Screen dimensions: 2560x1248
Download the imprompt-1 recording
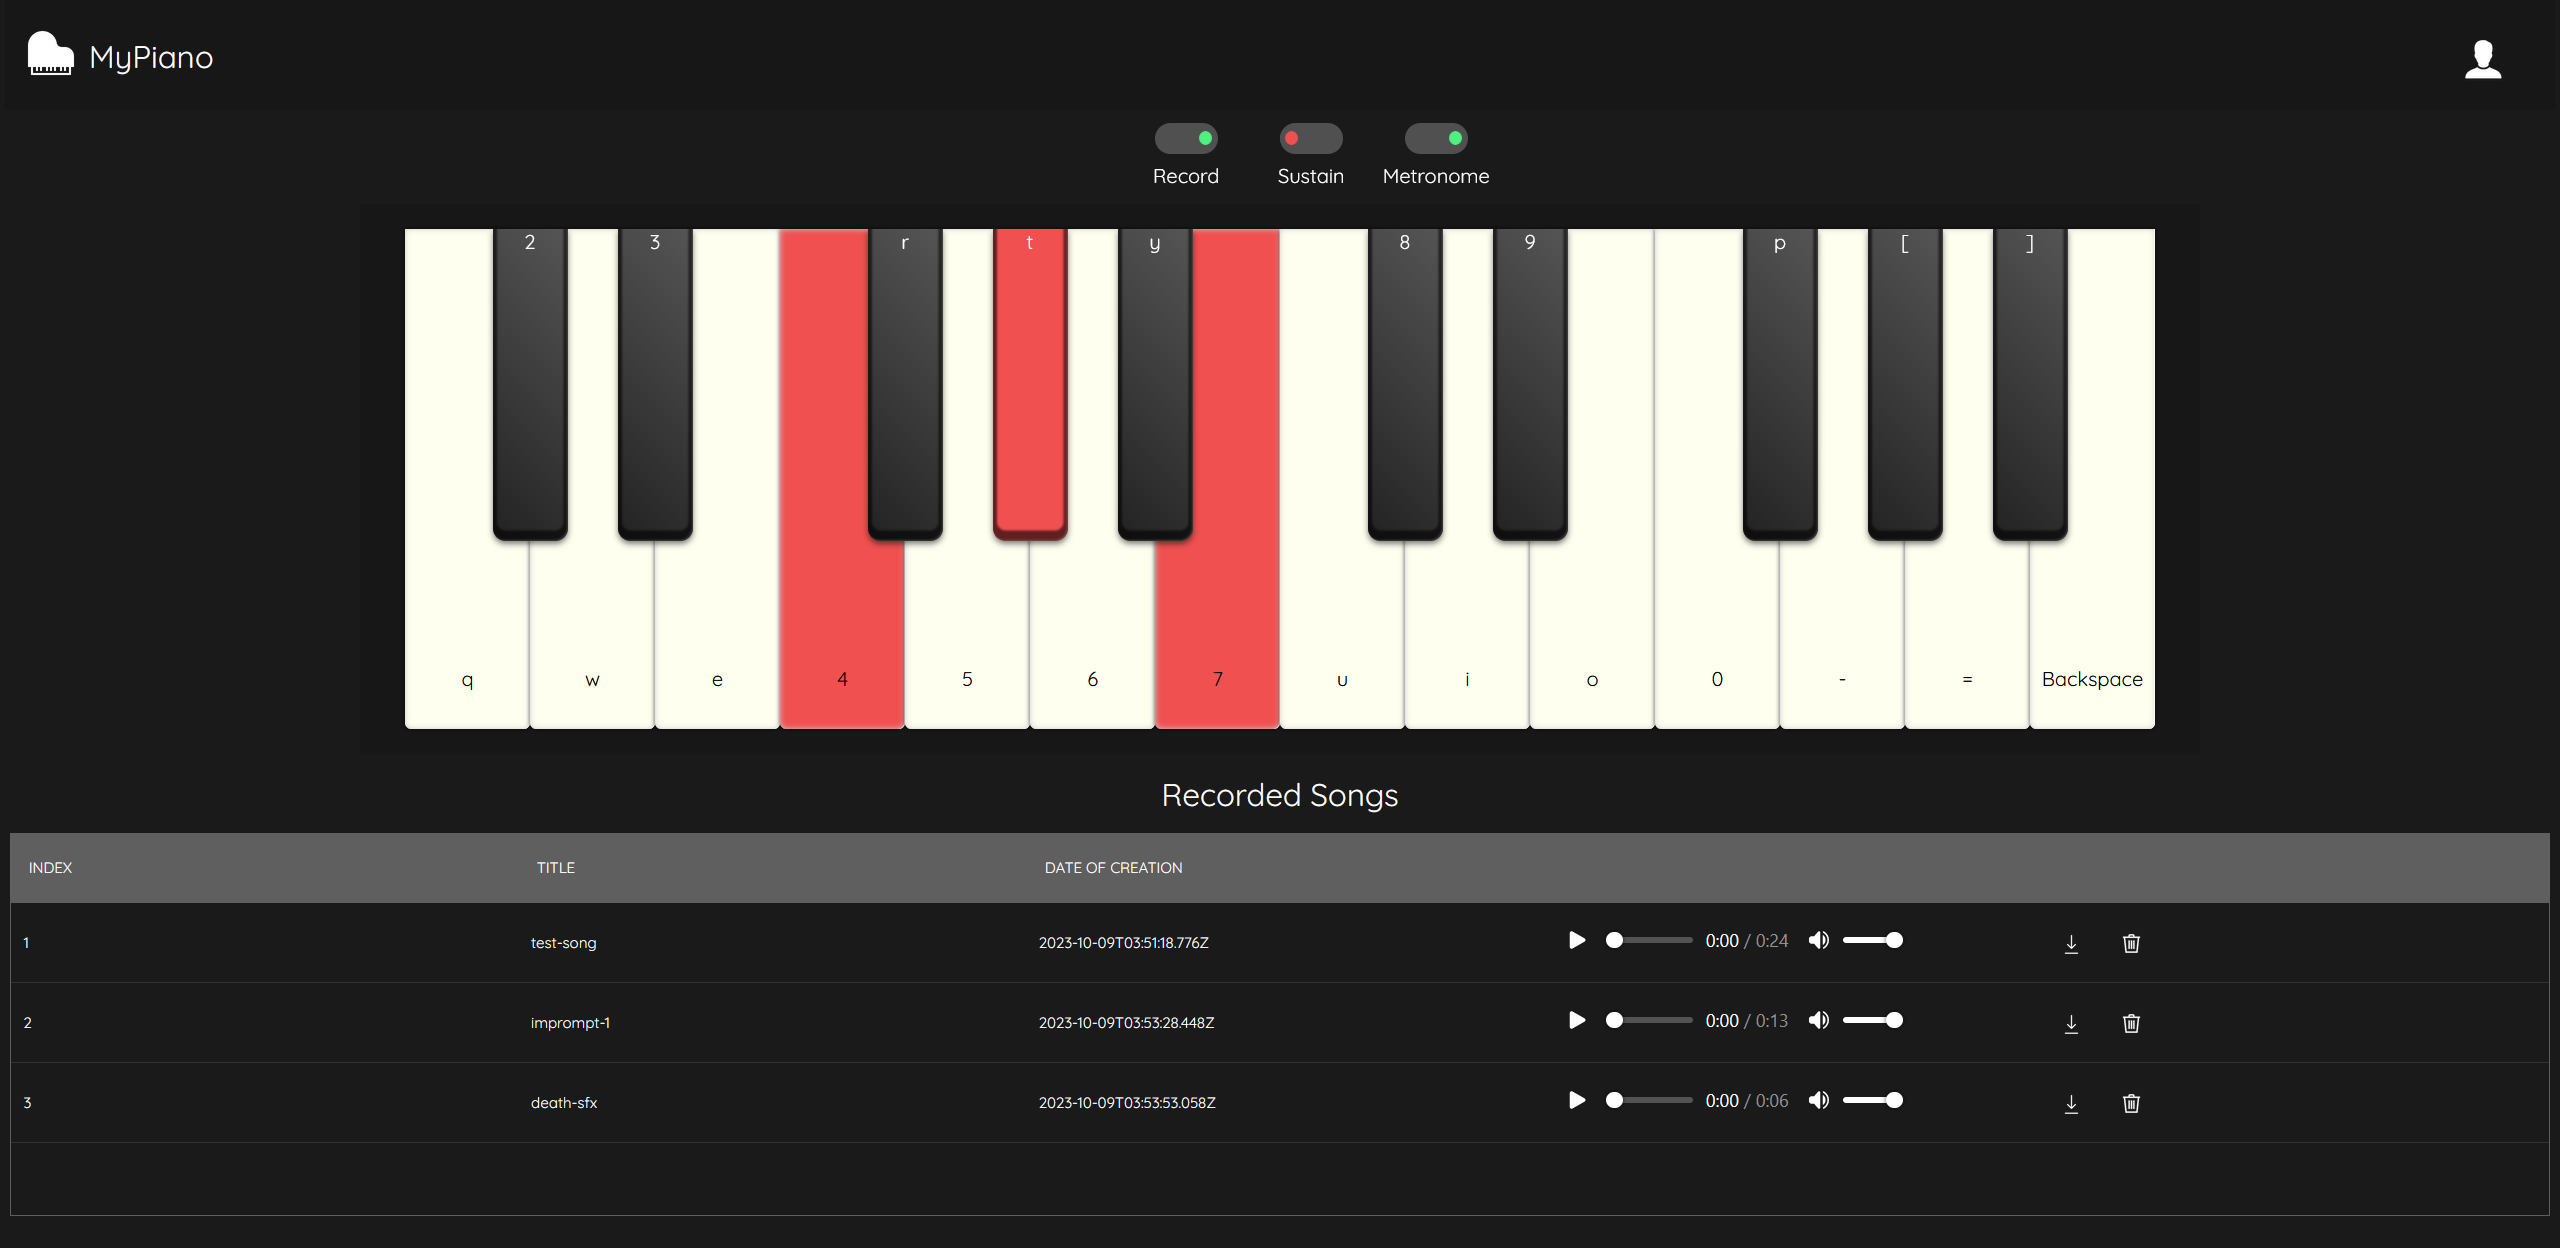click(2071, 1023)
